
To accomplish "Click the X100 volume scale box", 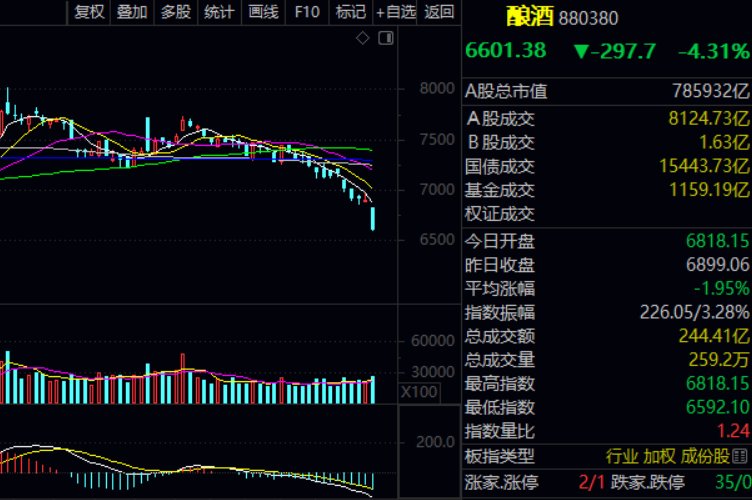I will [x=418, y=392].
